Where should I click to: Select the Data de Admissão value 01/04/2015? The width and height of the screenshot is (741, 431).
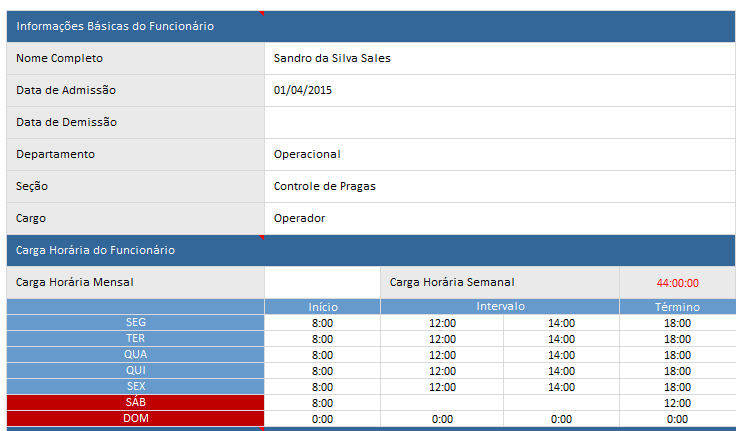pyautogui.click(x=499, y=90)
